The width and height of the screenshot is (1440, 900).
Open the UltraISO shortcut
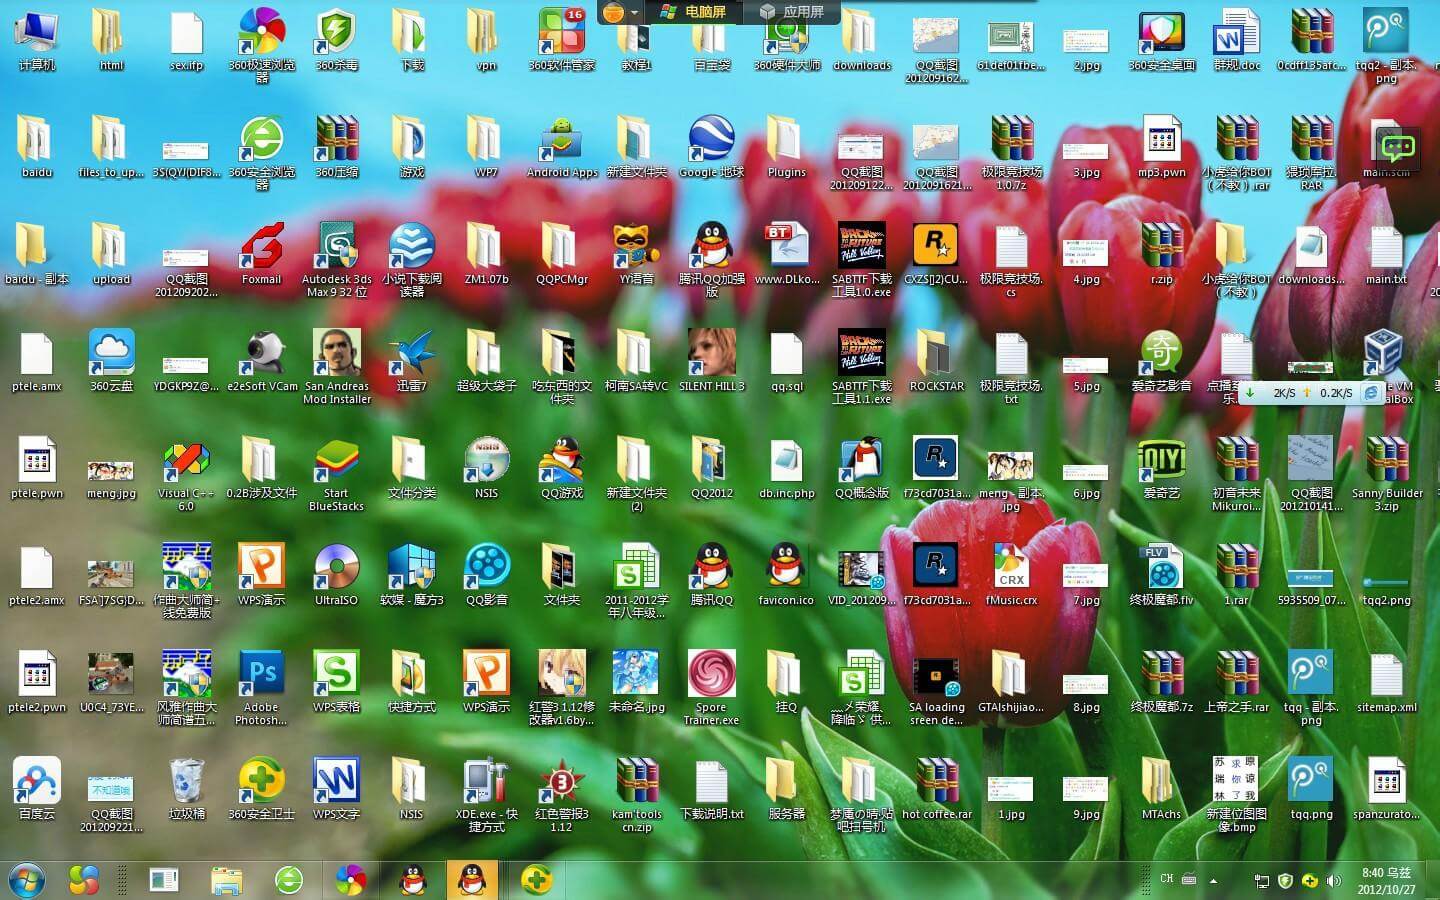point(336,570)
